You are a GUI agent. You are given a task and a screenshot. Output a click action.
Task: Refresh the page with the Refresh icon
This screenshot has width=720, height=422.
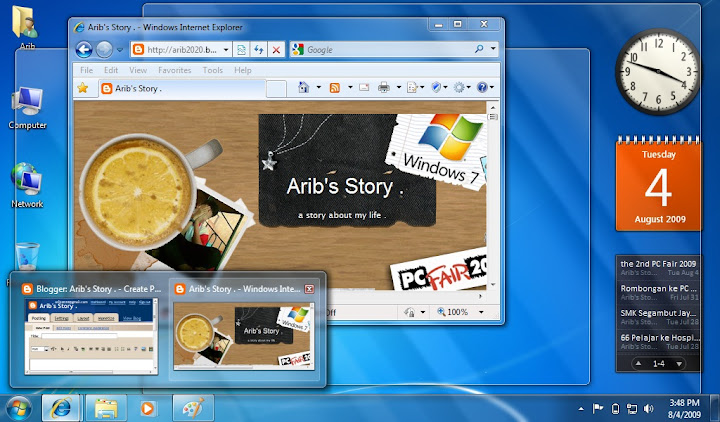coord(259,50)
